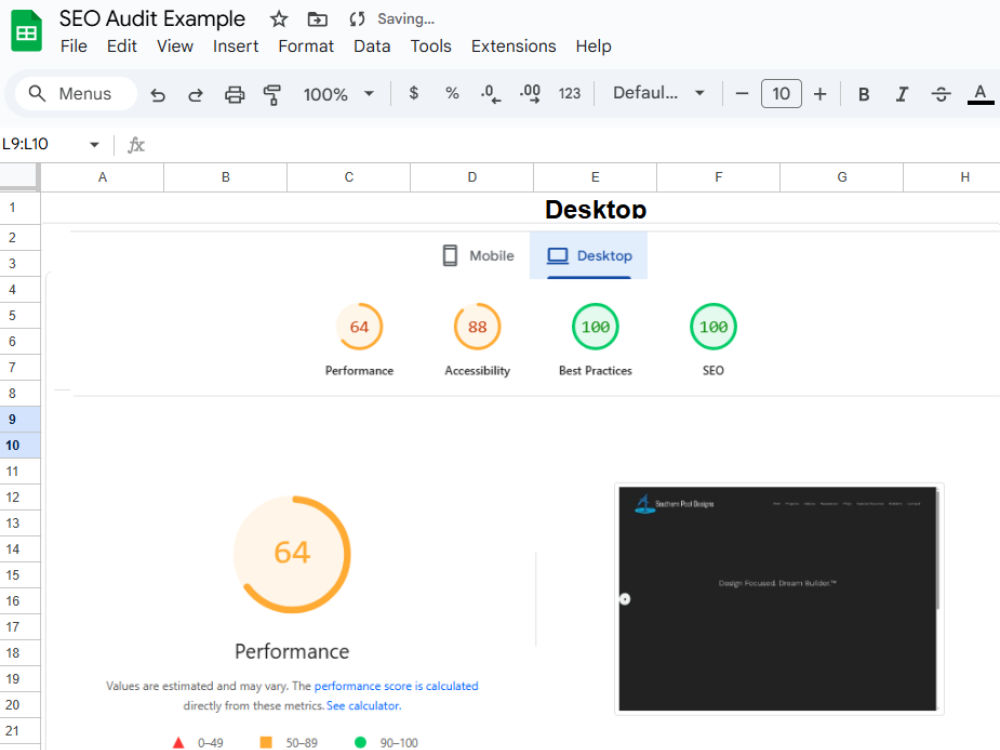Increase decimal places
The height and width of the screenshot is (750, 1000).
pos(530,93)
